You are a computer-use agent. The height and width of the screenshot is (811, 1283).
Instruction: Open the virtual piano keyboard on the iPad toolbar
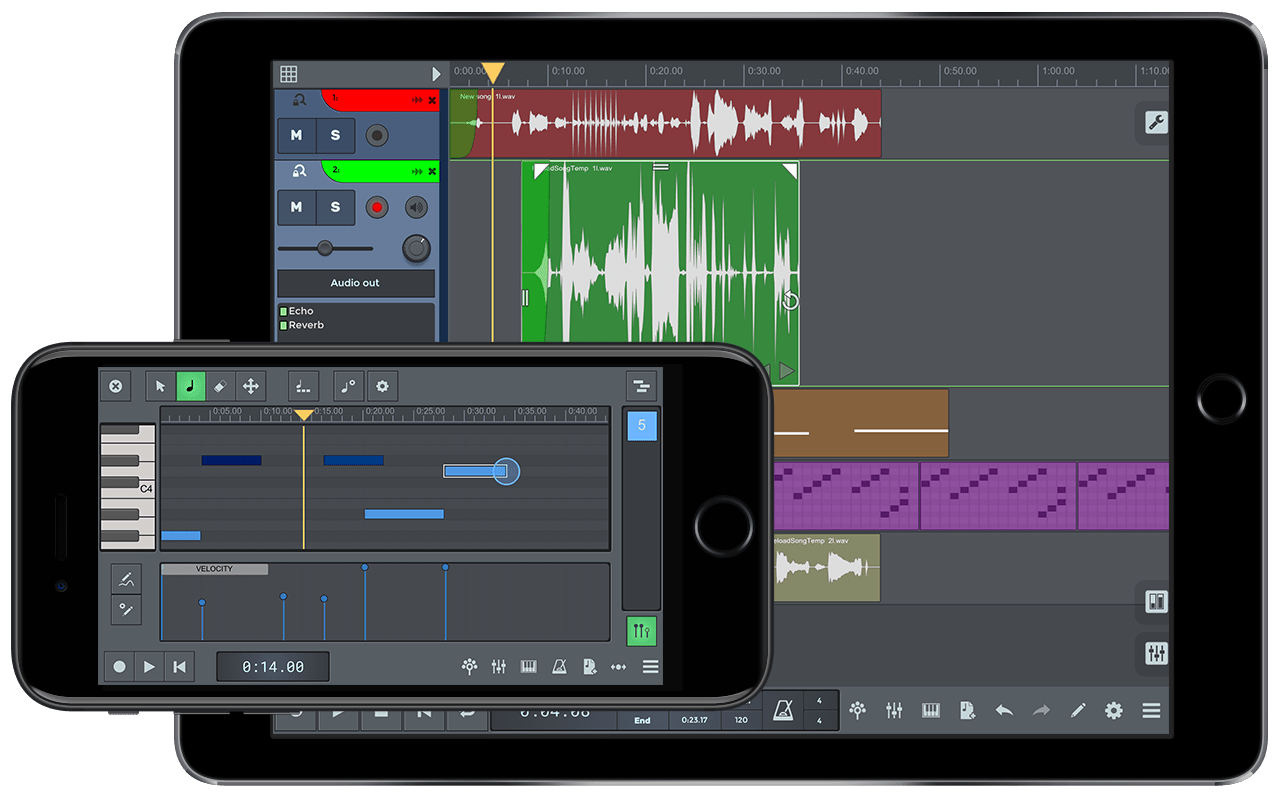tap(930, 710)
